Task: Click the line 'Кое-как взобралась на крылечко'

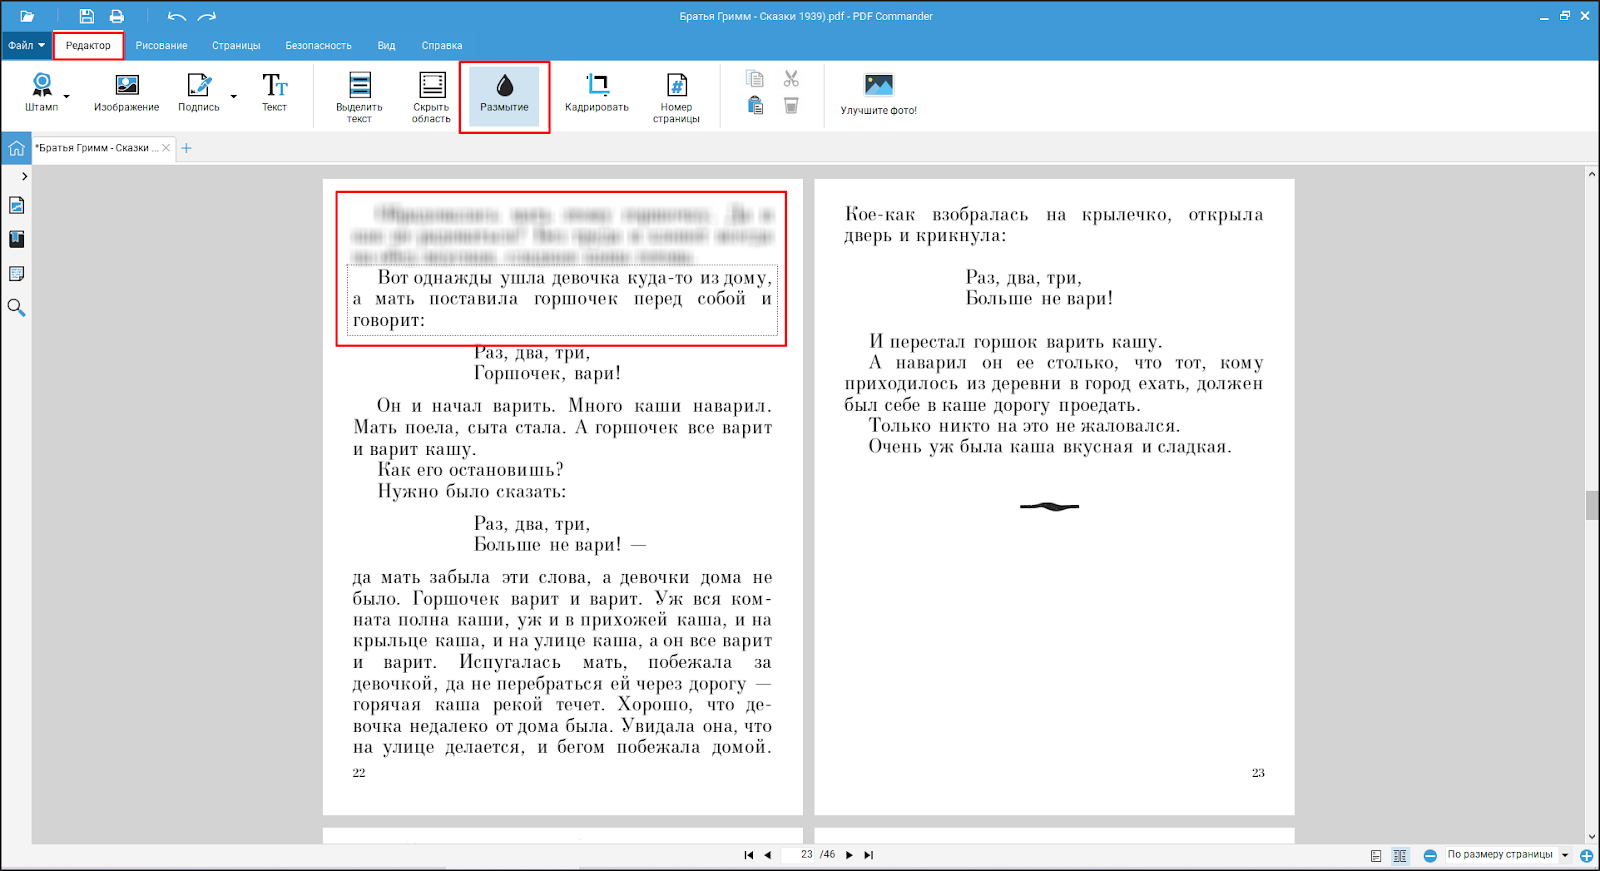Action: coord(1054,214)
